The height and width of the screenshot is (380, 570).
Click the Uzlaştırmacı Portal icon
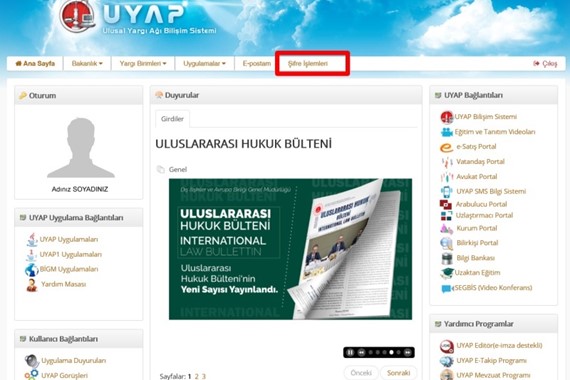pos(446,216)
